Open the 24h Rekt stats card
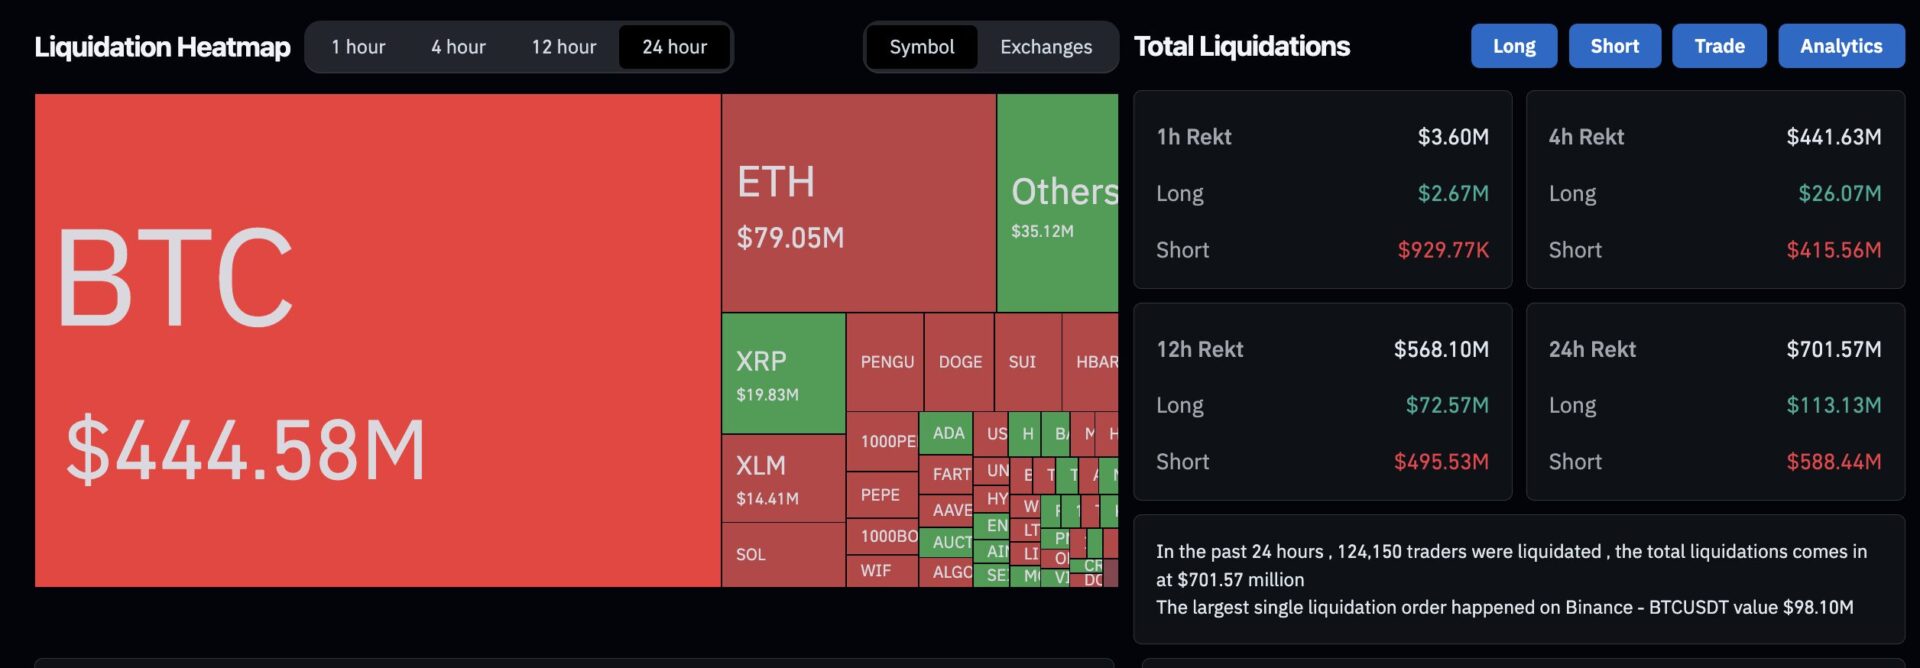The image size is (1920, 668). coord(1715,402)
